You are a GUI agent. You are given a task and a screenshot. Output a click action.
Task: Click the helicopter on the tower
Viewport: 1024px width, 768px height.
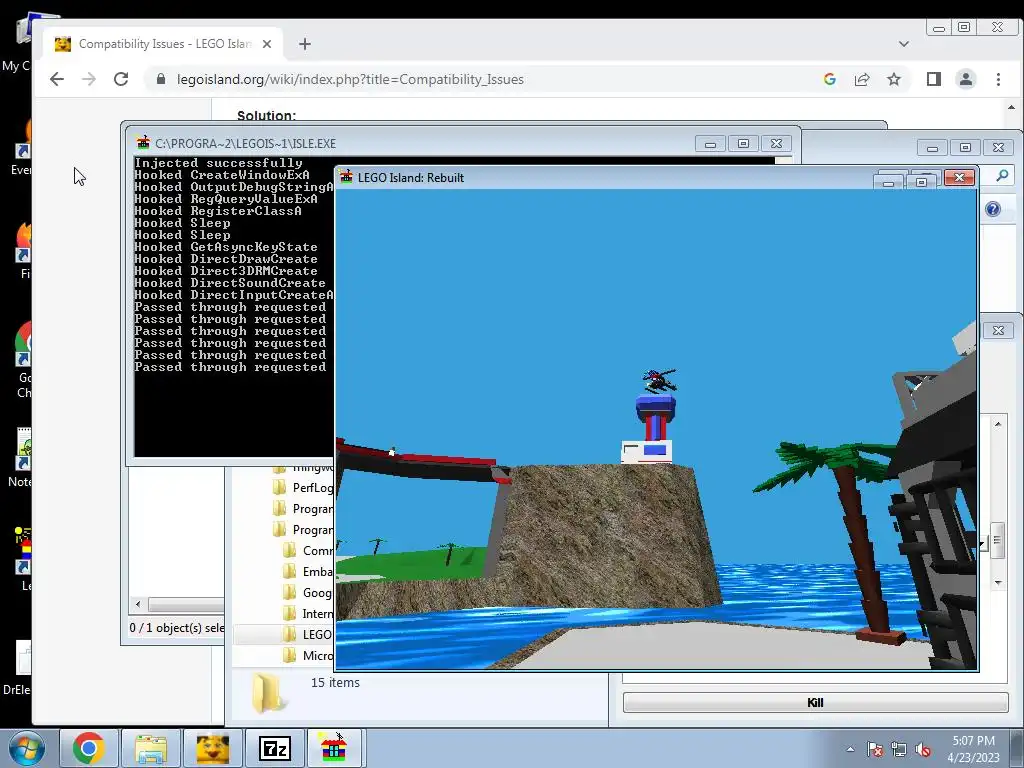coord(660,380)
